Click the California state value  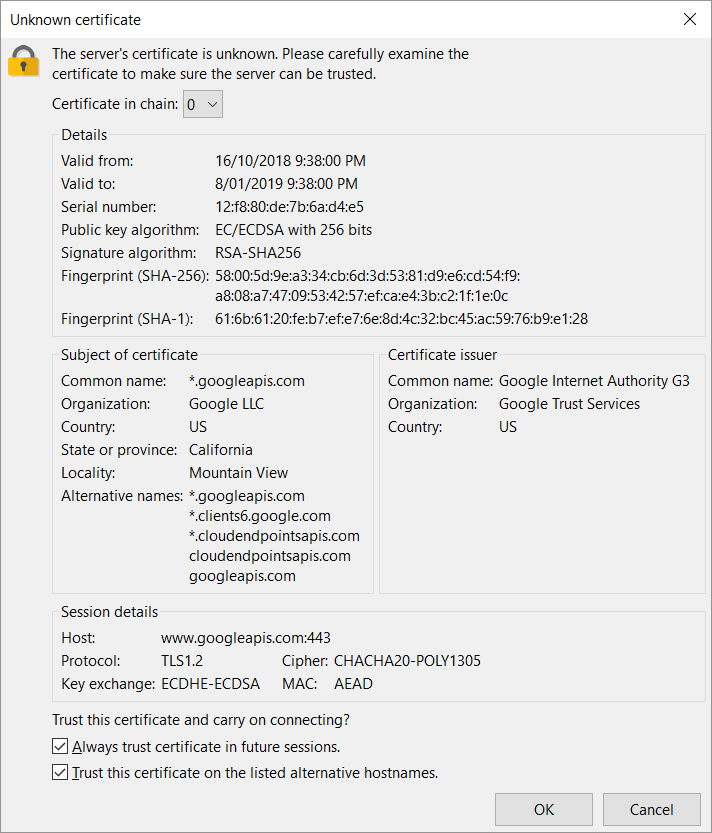pyautogui.click(x=221, y=450)
